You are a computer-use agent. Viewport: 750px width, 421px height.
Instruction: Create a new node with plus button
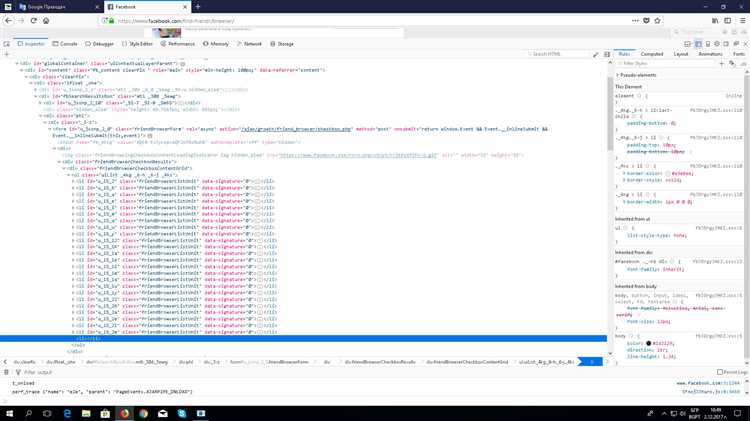(x=7, y=54)
